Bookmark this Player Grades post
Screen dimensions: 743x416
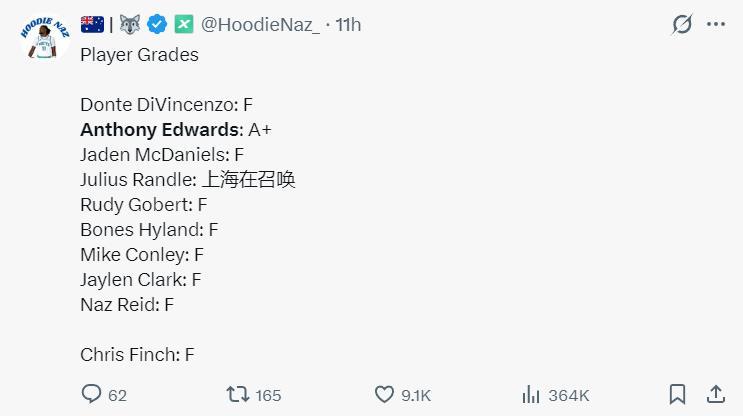pos(677,395)
